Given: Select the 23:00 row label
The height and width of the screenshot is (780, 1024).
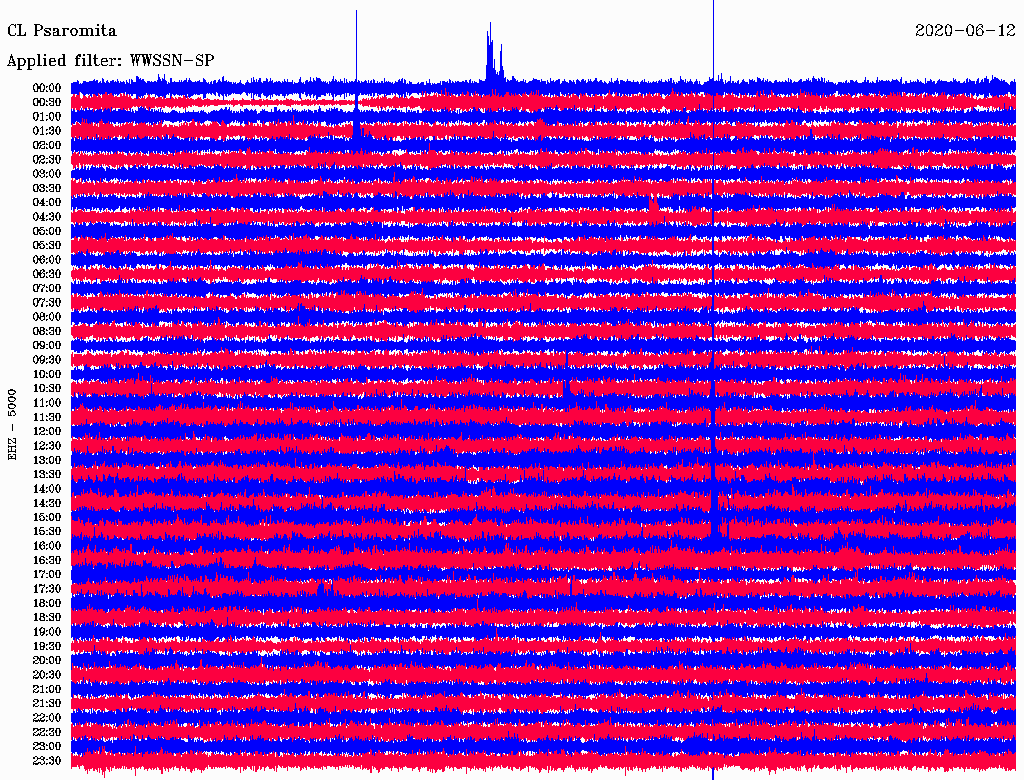Looking at the screenshot, I should [47, 747].
